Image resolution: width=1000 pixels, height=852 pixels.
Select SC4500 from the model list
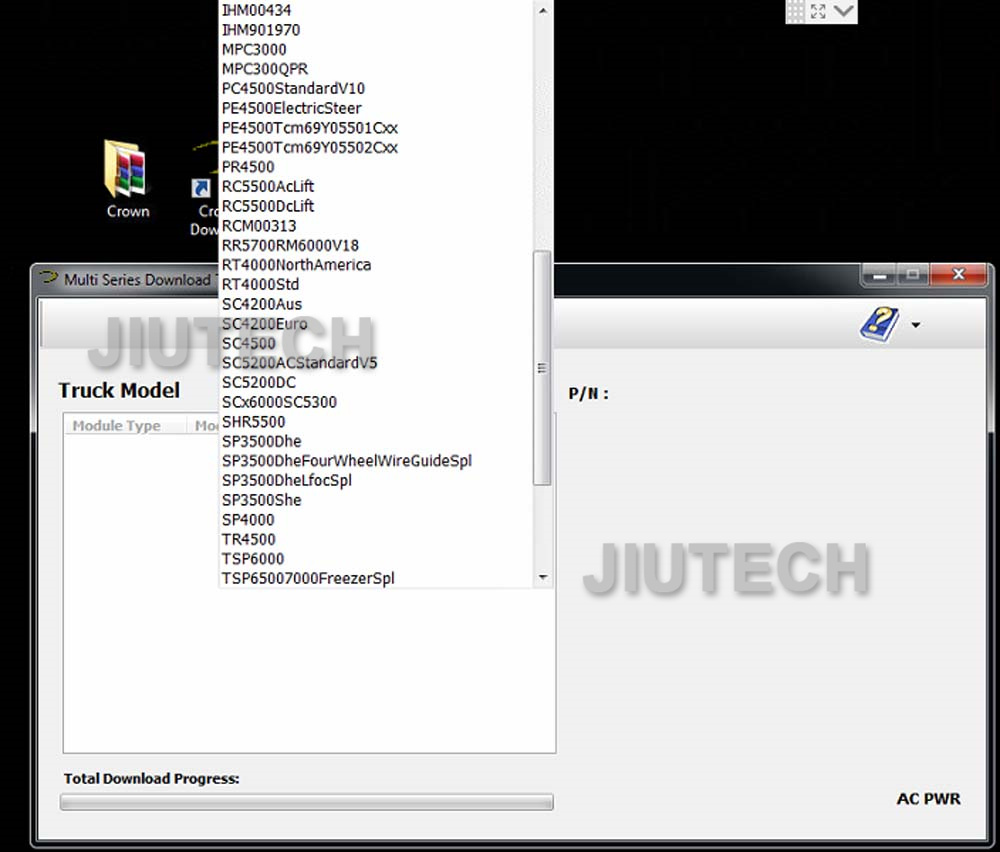point(249,343)
